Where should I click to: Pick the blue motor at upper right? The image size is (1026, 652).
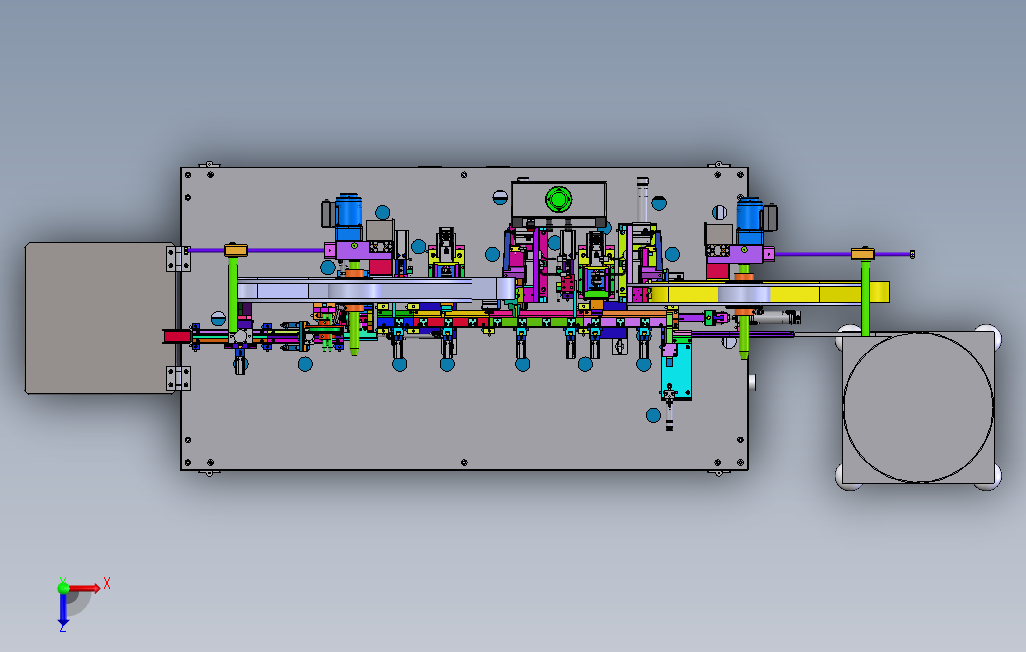pyautogui.click(x=750, y=221)
